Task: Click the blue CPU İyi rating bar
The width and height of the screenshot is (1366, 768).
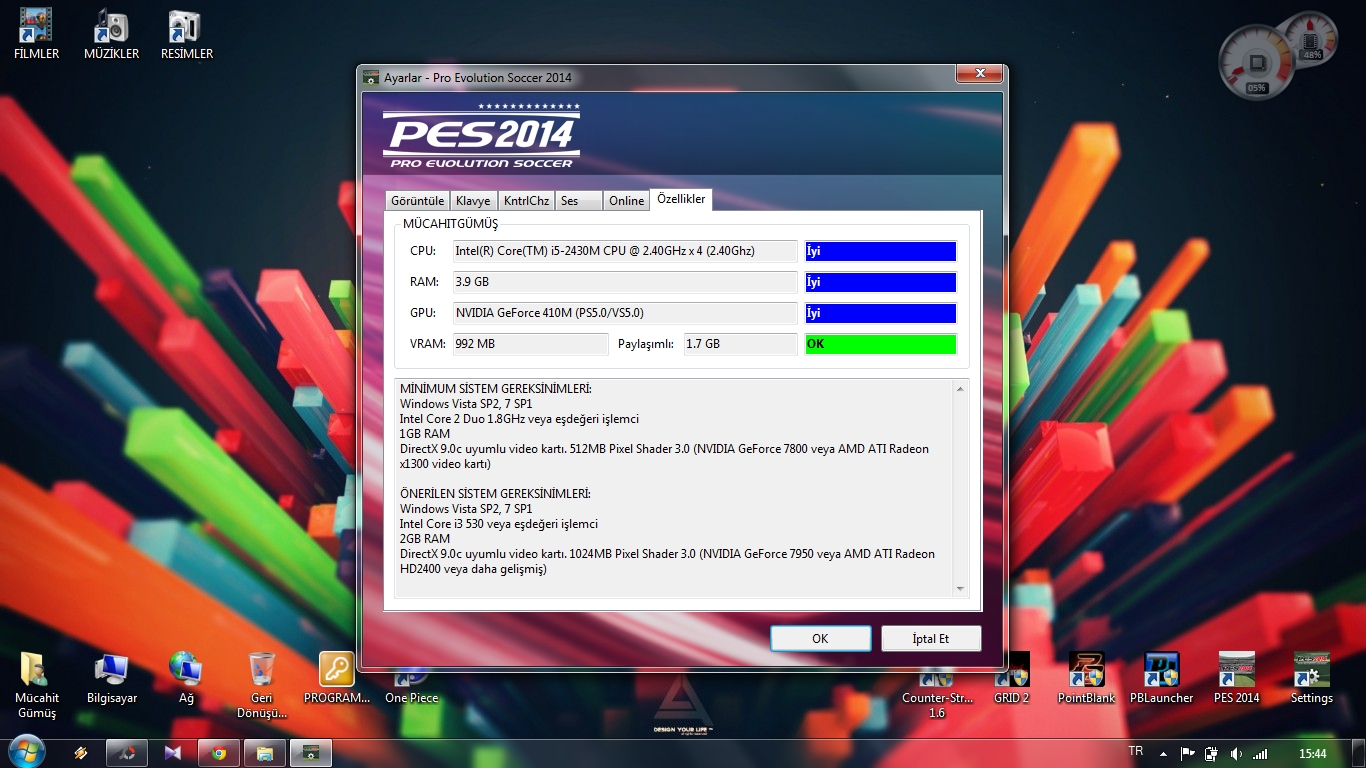Action: tap(881, 251)
